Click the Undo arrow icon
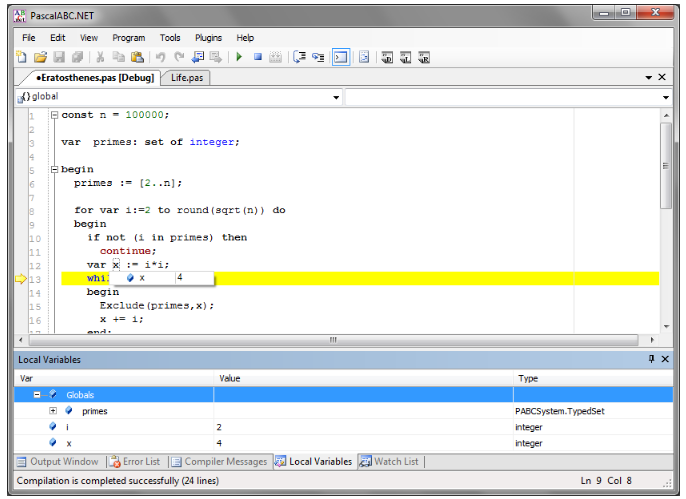Viewport: 686px width, 499px height. (160, 57)
